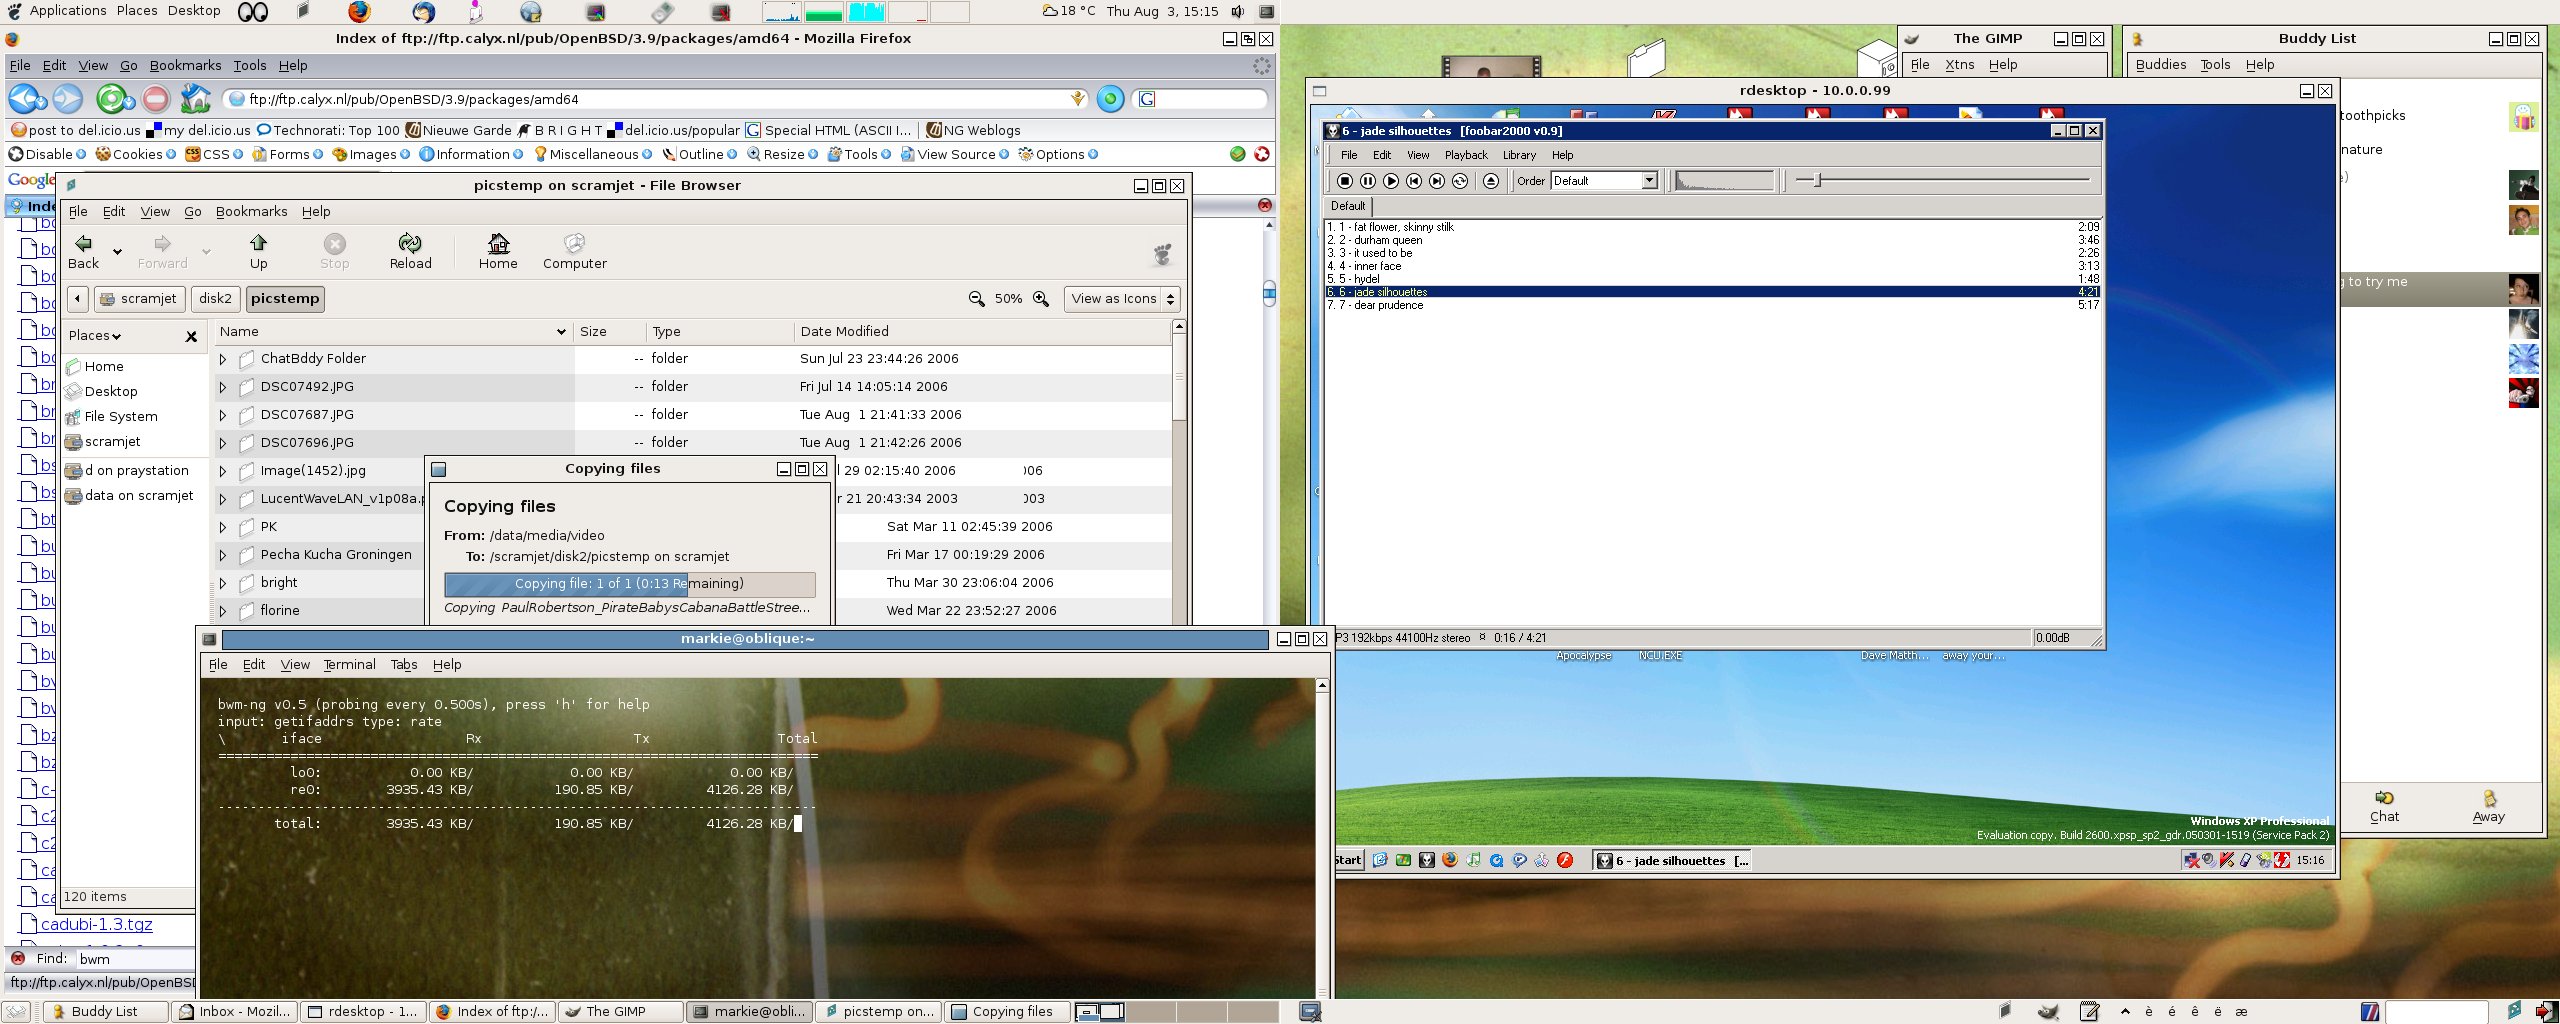Click Home in the File Browser toolbar
Screen dimensions: 2560x1024
(498, 251)
